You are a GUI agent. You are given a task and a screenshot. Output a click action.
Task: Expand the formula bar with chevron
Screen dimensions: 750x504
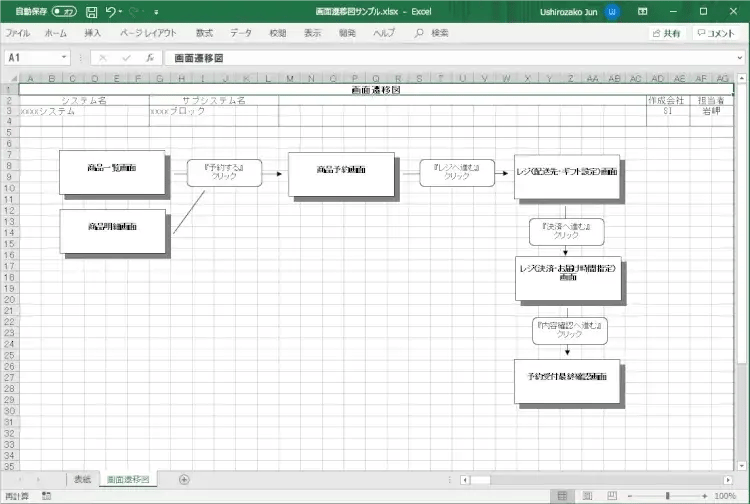click(x=740, y=59)
